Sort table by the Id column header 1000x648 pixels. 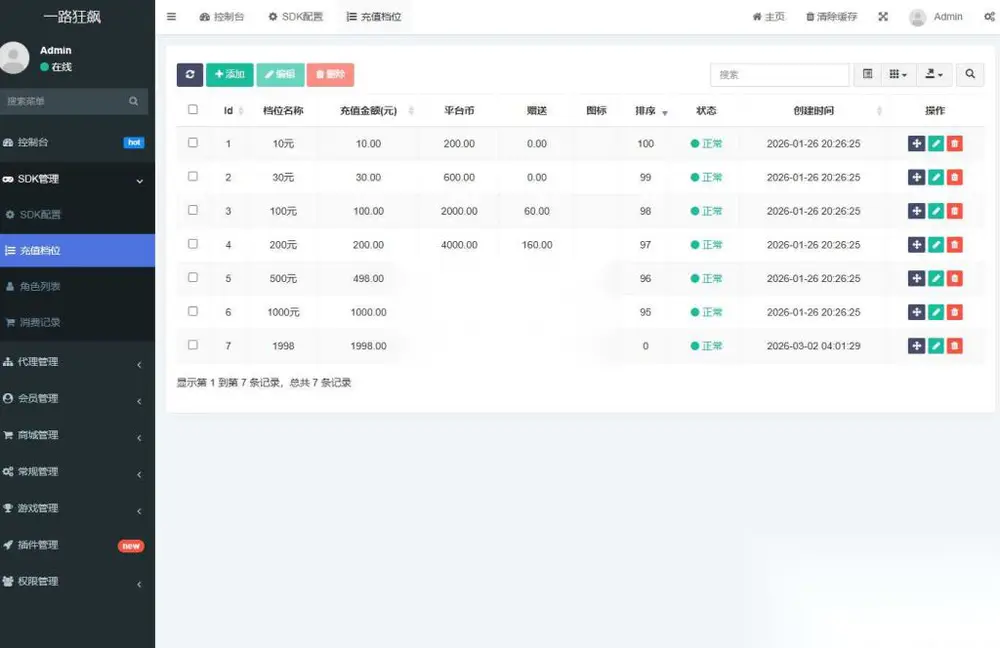coord(228,110)
